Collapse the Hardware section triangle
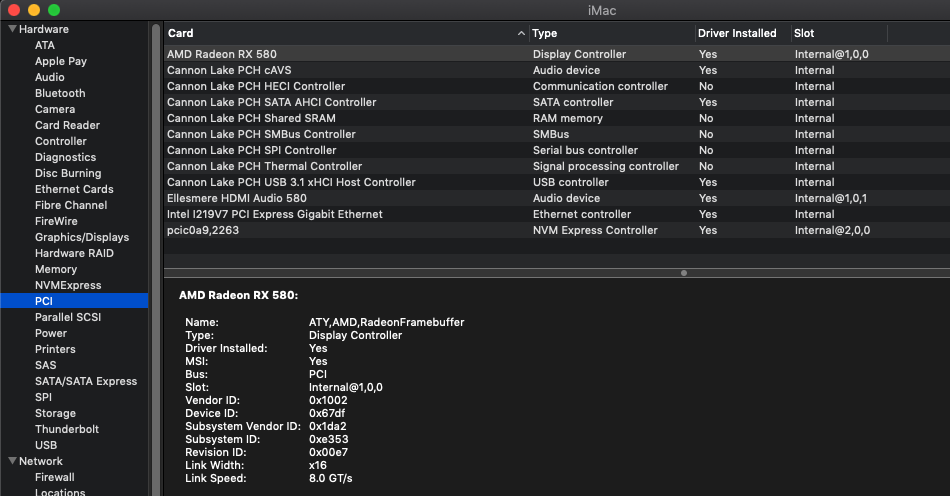The height and width of the screenshot is (496, 950). 12,28
